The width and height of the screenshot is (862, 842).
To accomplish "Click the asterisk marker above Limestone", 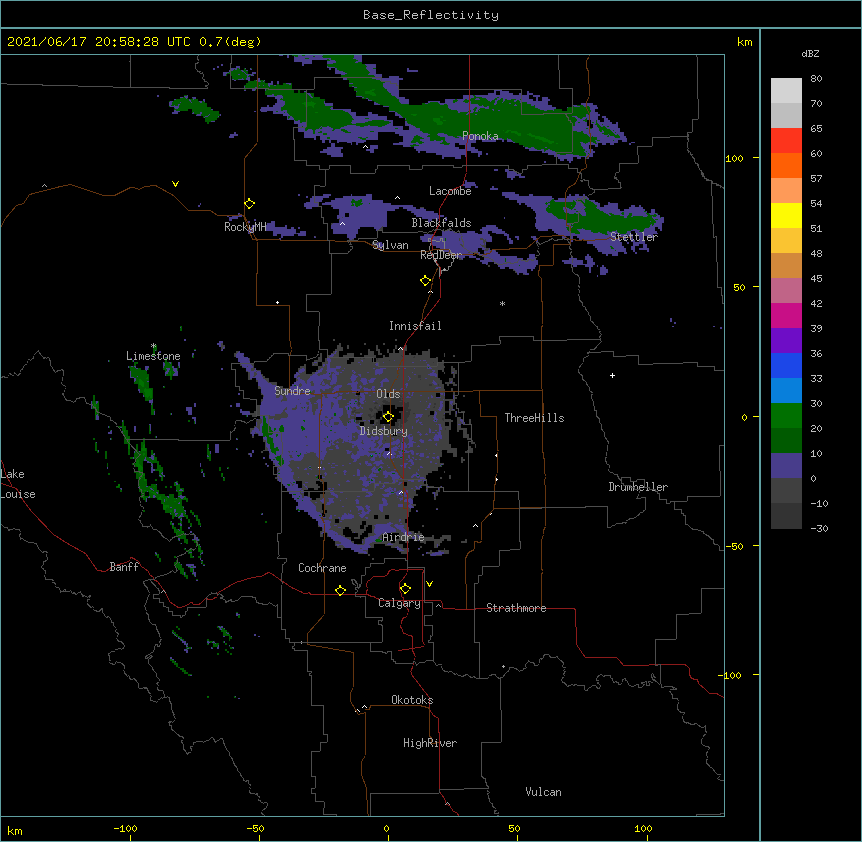I will click(x=153, y=346).
